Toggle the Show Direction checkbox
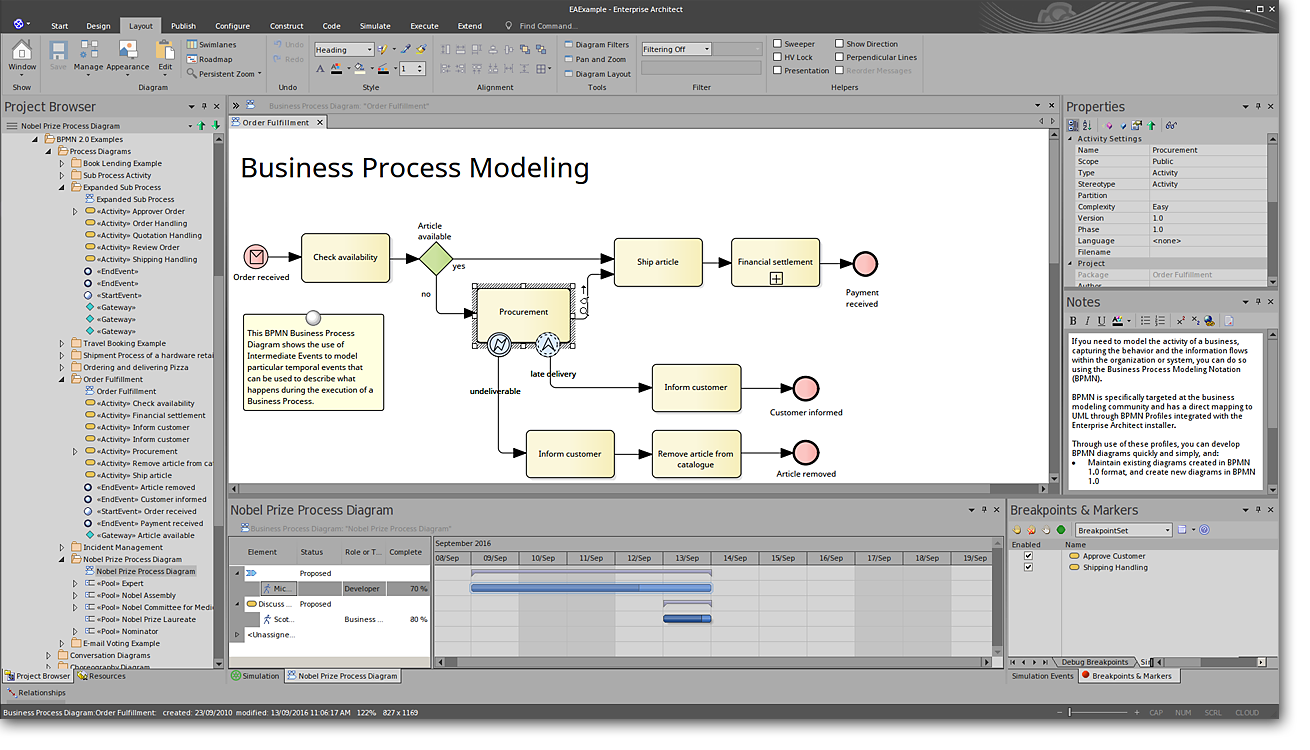This screenshot has height=750, width=1310. click(x=840, y=44)
